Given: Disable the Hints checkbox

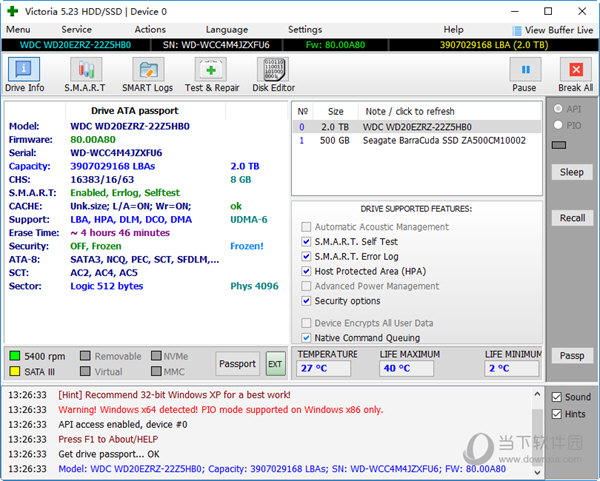Looking at the screenshot, I should point(557,414).
